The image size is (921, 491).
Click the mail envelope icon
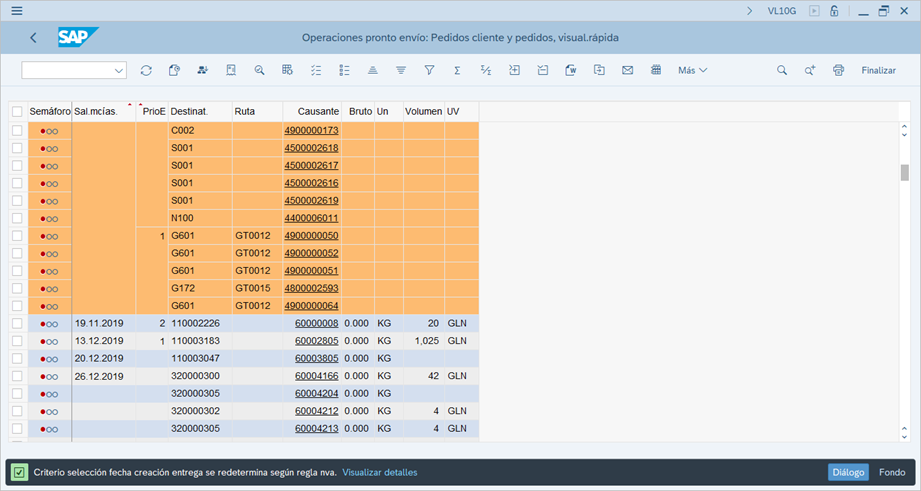click(x=627, y=71)
